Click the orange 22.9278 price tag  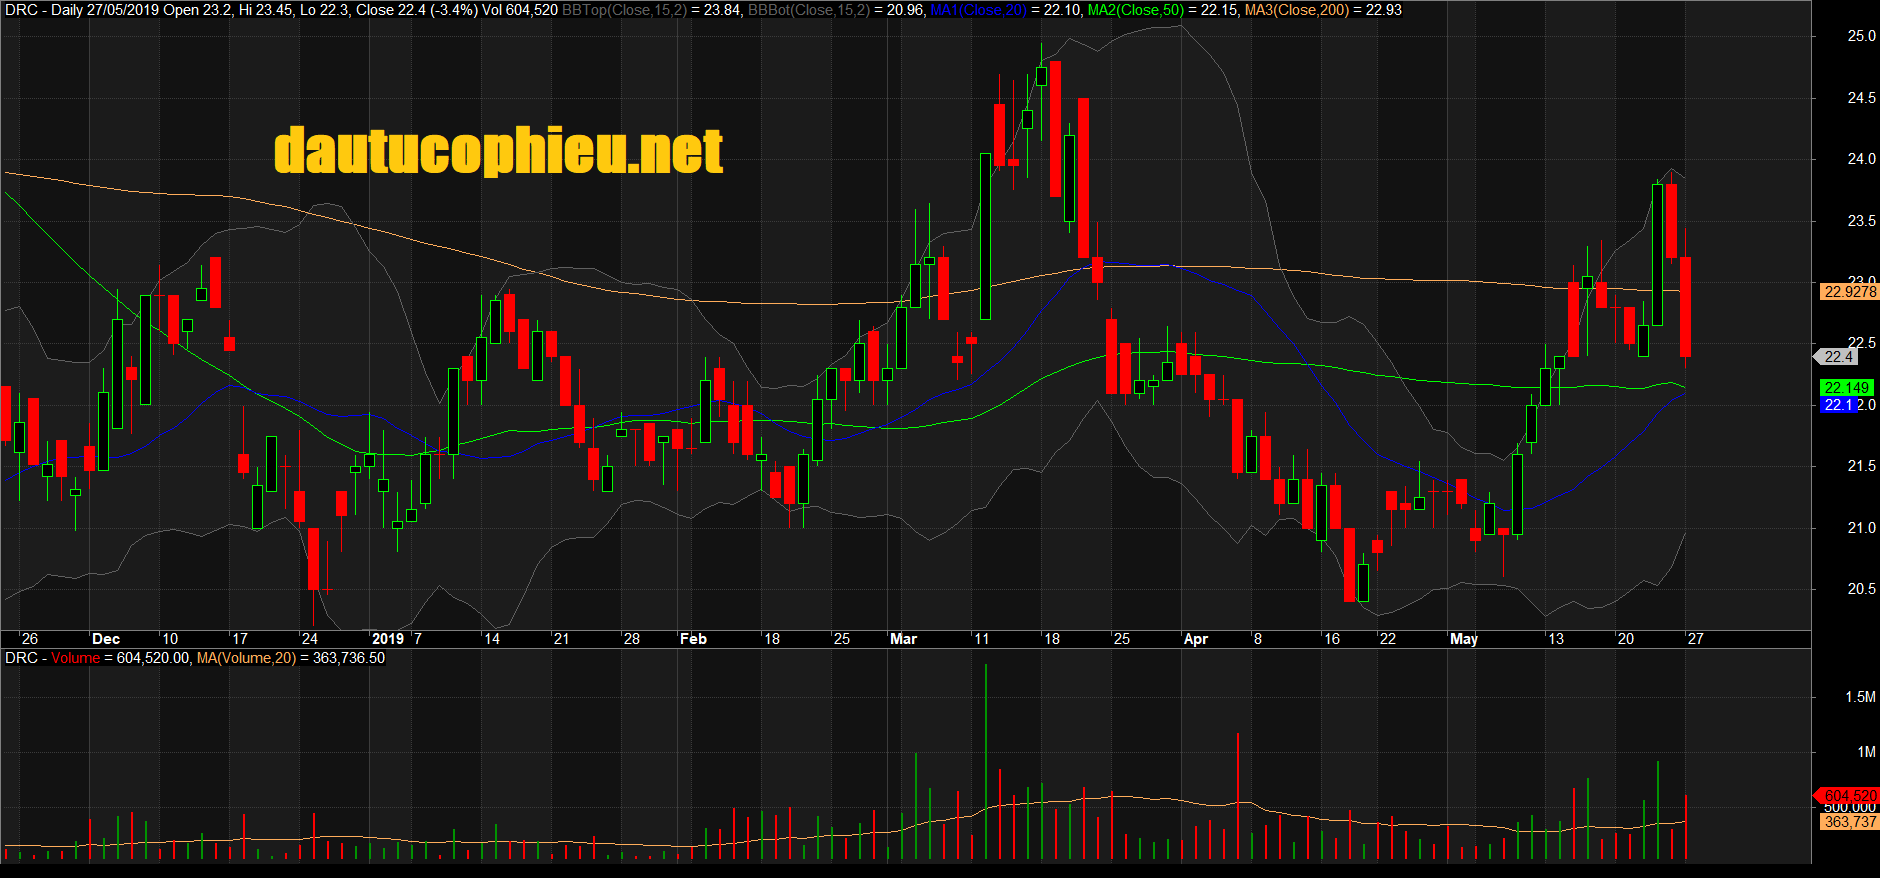pyautogui.click(x=1849, y=292)
